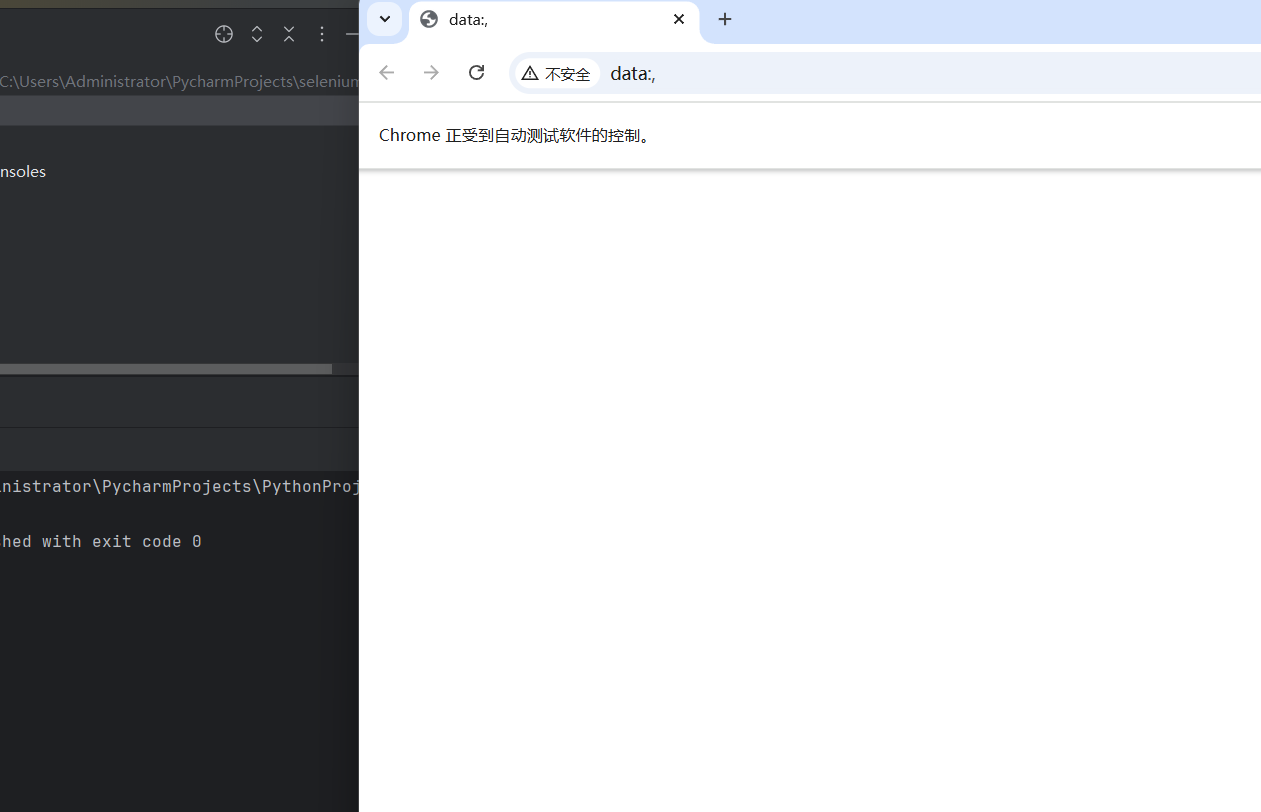Reload the data:, page
Screen dimensions: 1261x812
476,72
